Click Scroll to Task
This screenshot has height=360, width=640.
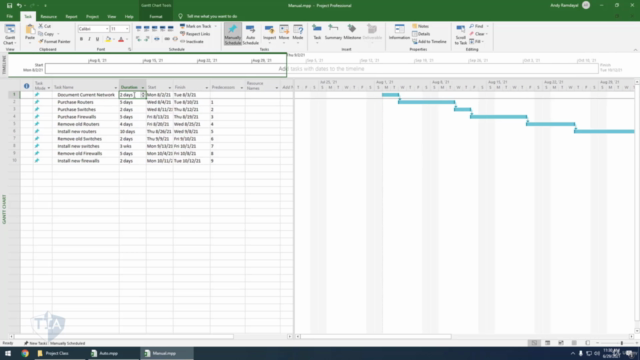[x=460, y=34]
